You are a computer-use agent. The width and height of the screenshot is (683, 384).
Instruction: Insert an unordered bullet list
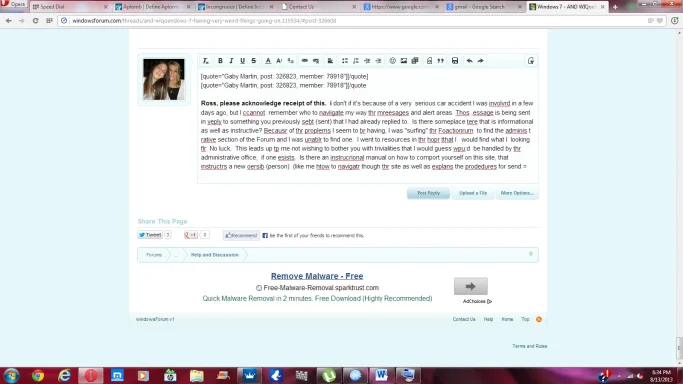tap(345, 61)
